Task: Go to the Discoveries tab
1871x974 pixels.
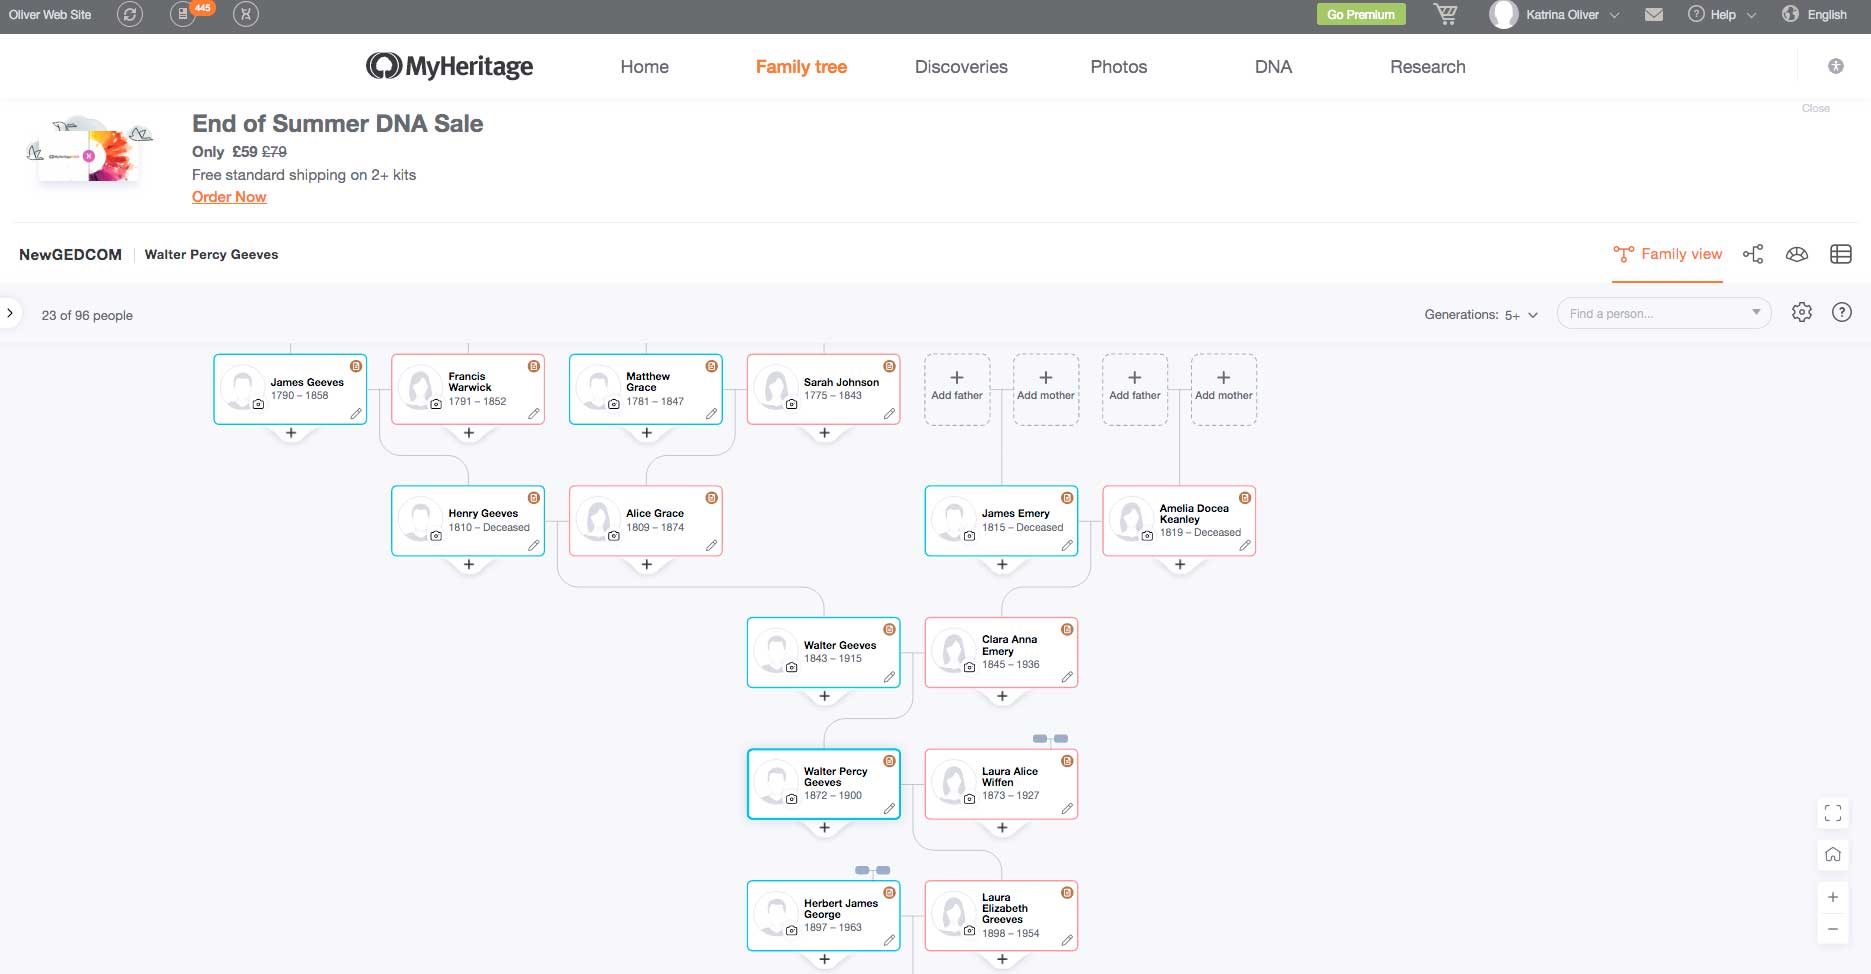Action: tap(961, 67)
